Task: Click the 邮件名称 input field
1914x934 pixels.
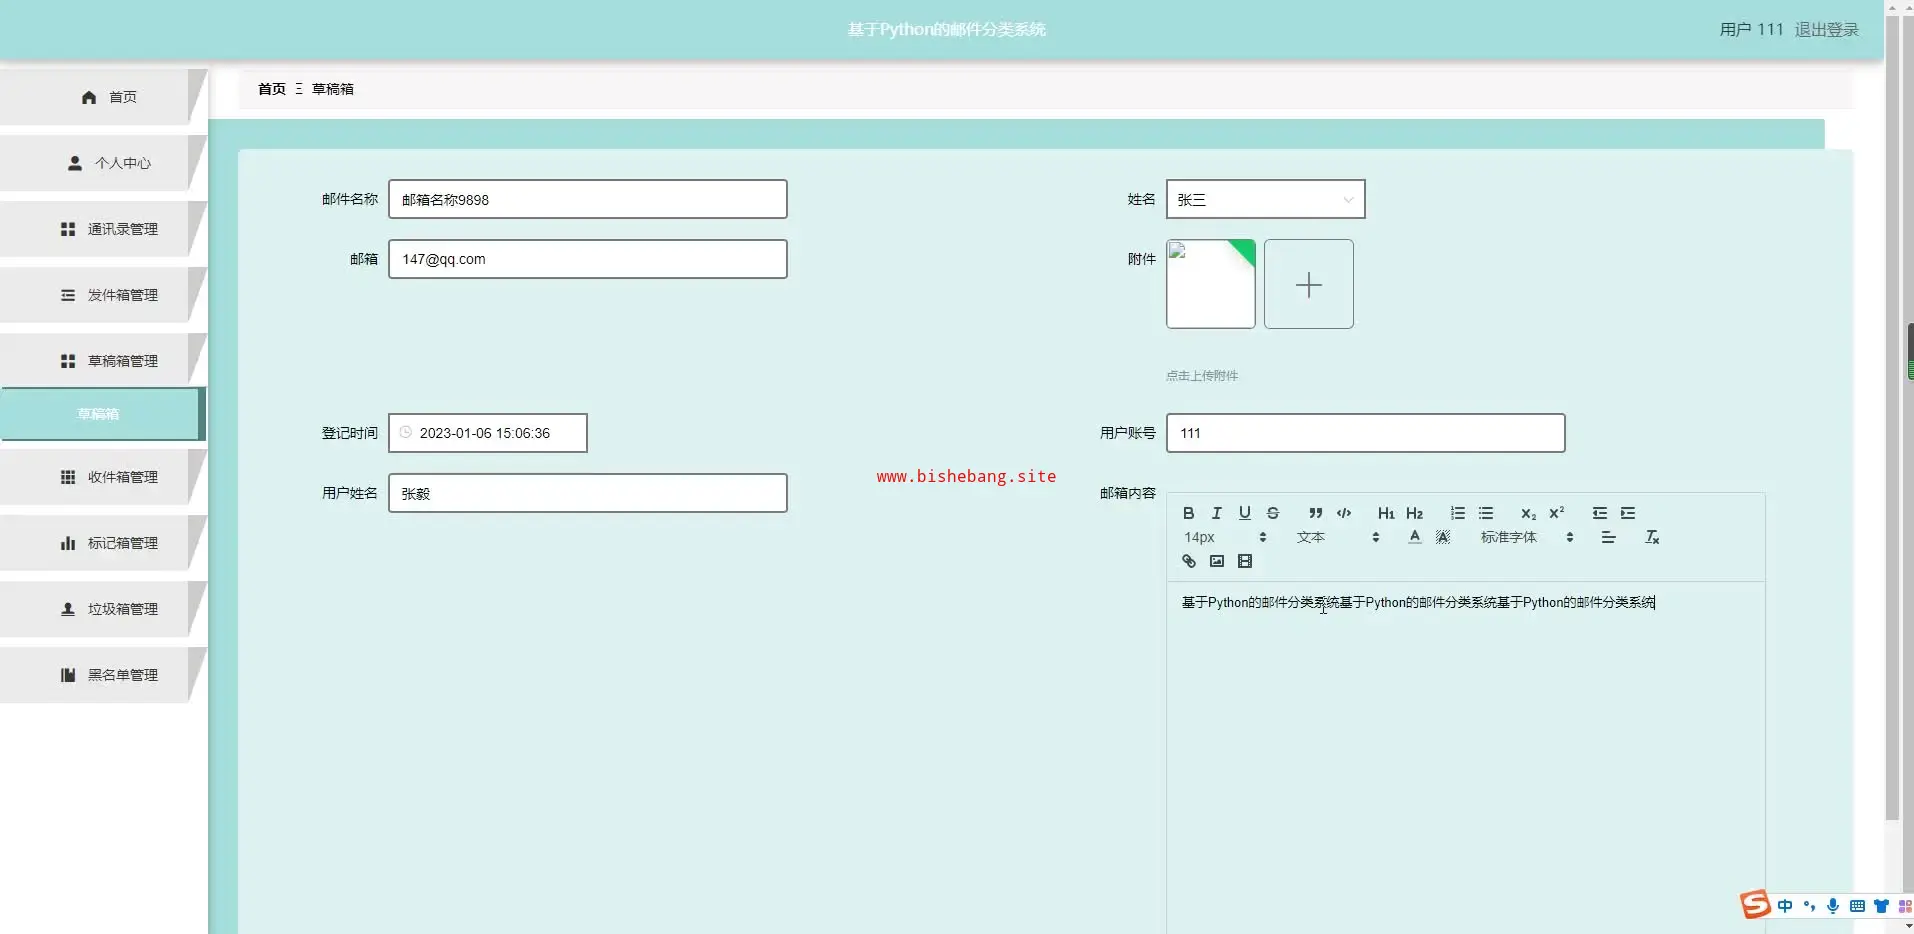Action: coord(587,199)
